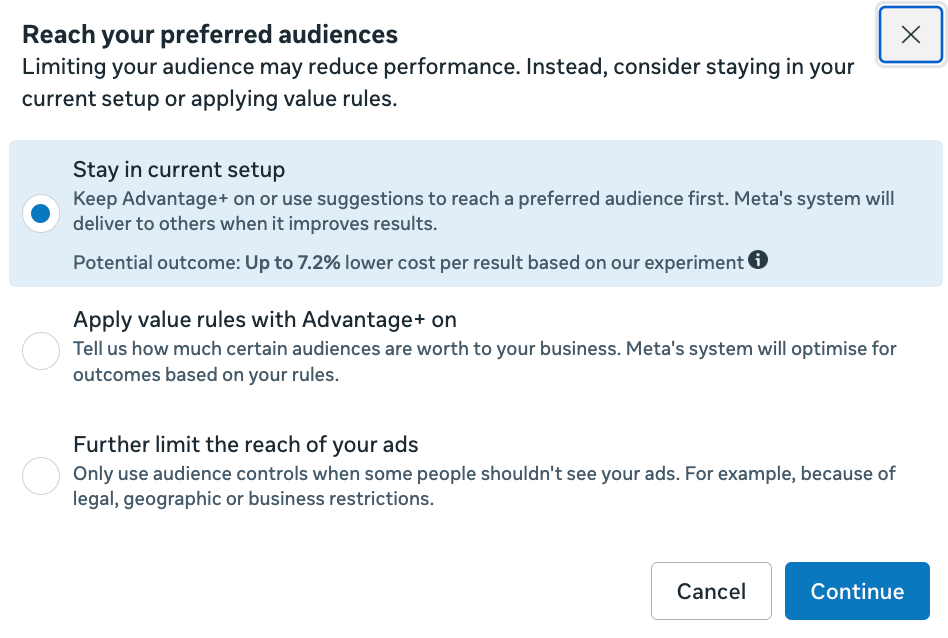Click the 'legal, geographic or business restrictions' line

(x=253, y=499)
